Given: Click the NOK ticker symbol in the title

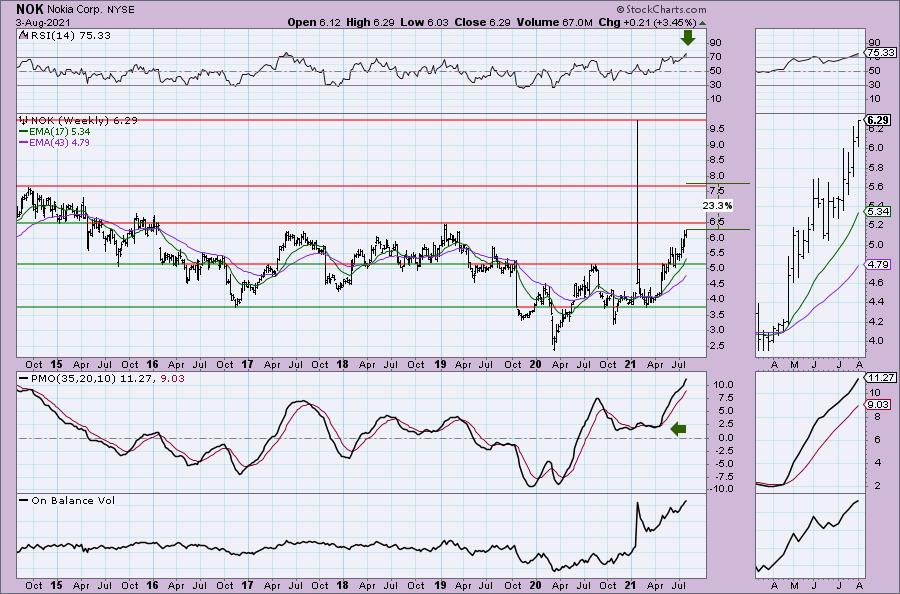Looking at the screenshot, I should [x=28, y=9].
